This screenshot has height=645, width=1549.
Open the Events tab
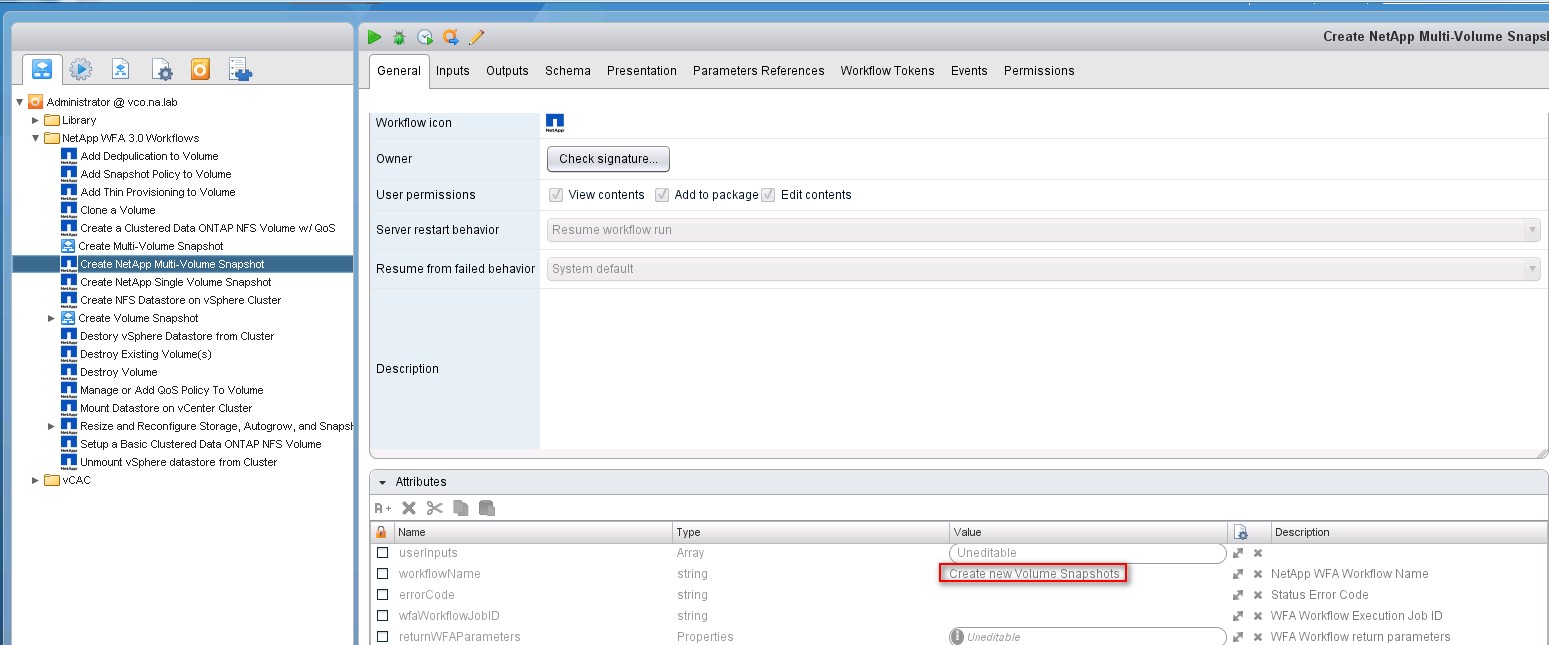(969, 71)
